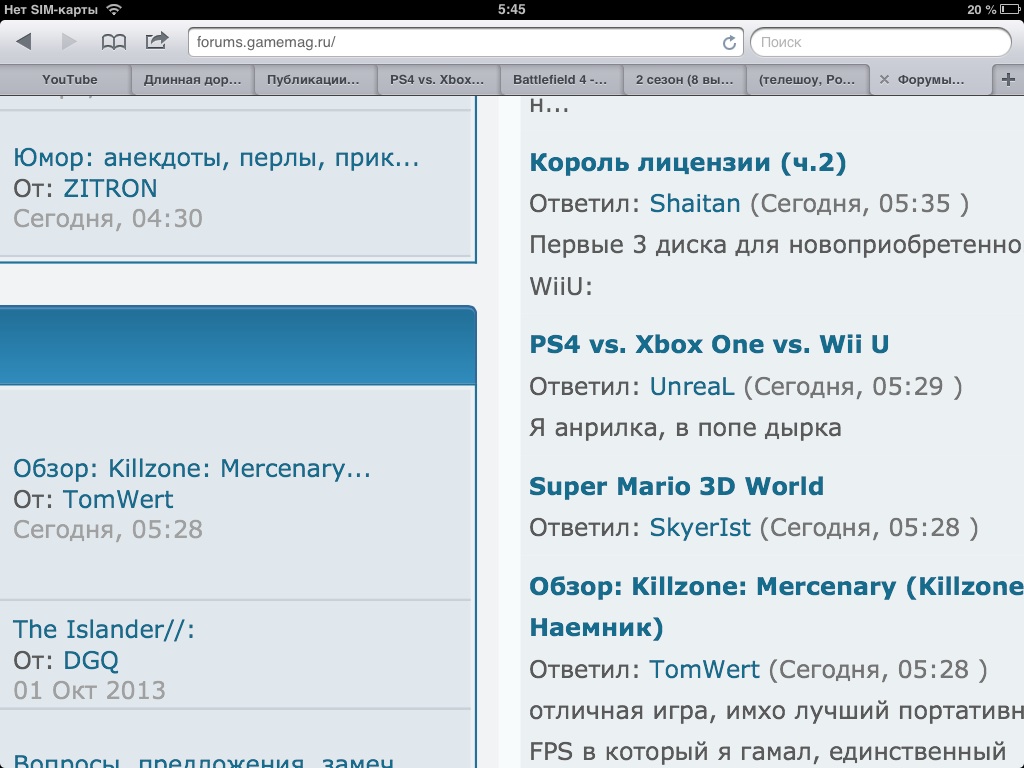Open Shaitan user profile

tap(695, 204)
